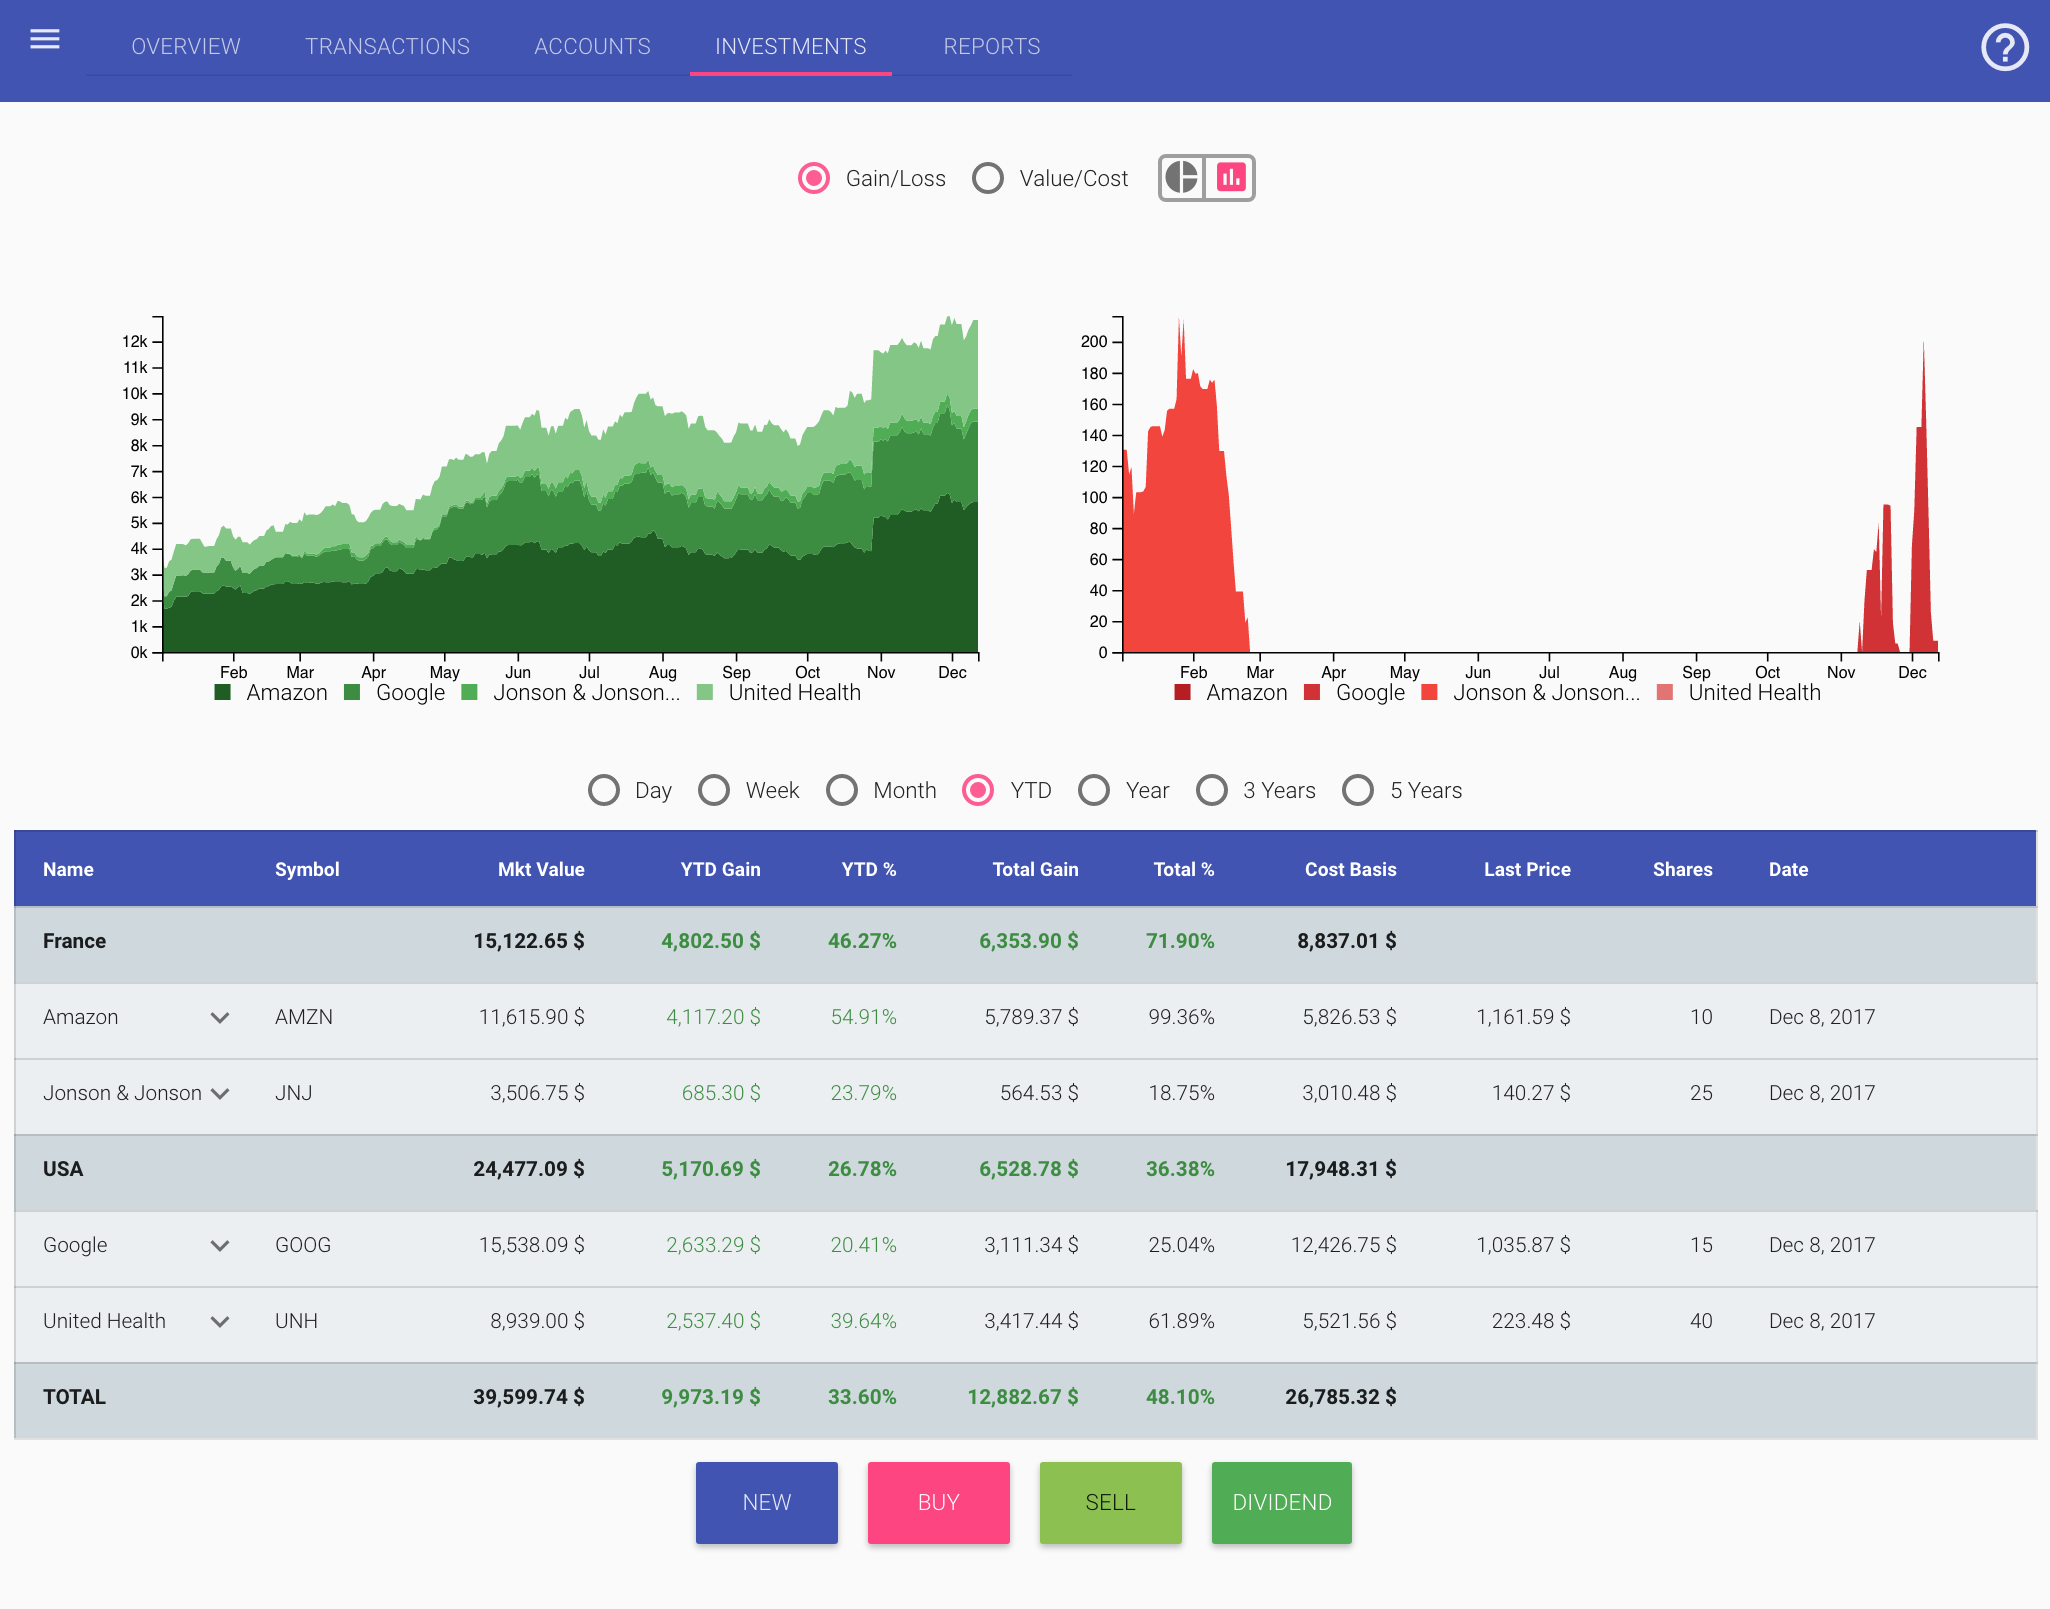This screenshot has width=2050, height=1609.
Task: Toggle Google in the green chart legend
Action: tap(409, 692)
